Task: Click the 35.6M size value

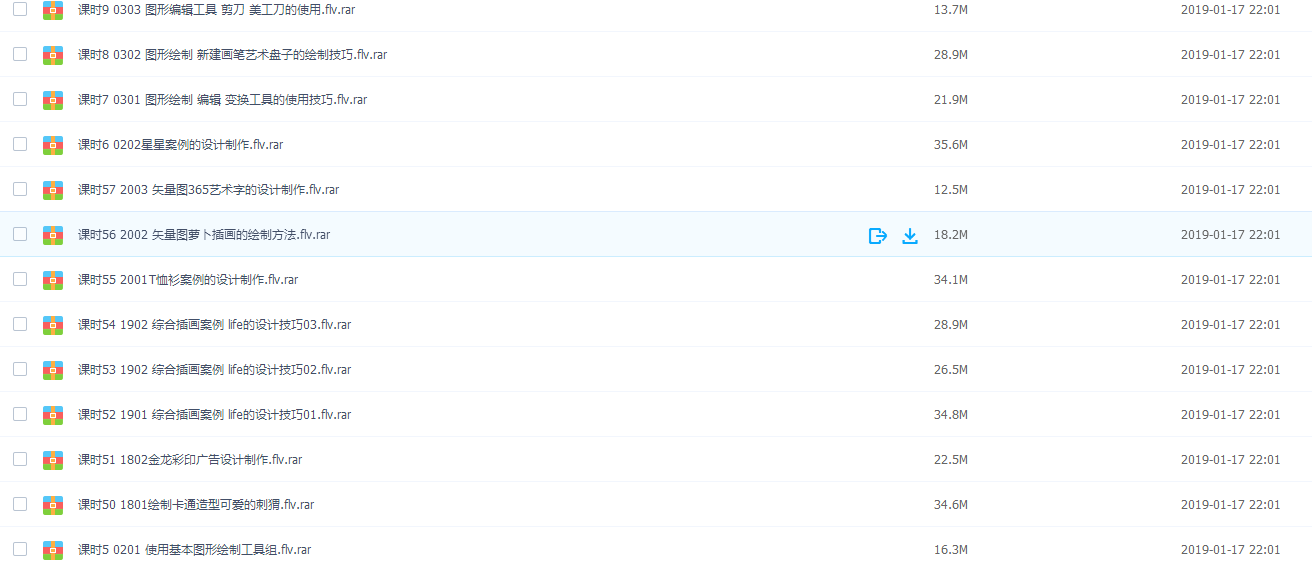Action: coord(950,145)
